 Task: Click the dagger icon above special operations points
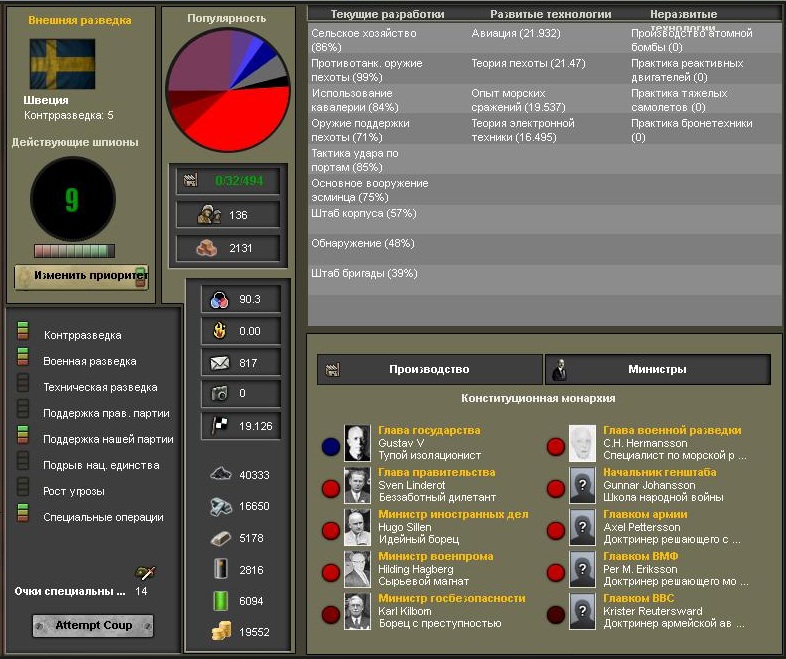[145, 573]
